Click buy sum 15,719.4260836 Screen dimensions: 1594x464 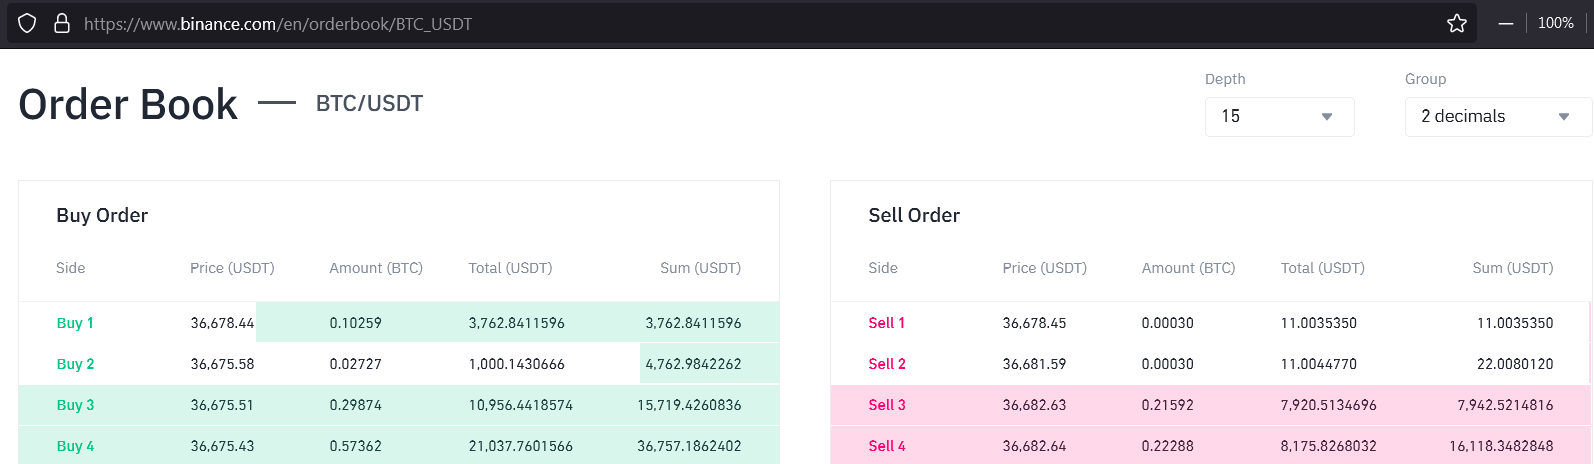coord(689,405)
